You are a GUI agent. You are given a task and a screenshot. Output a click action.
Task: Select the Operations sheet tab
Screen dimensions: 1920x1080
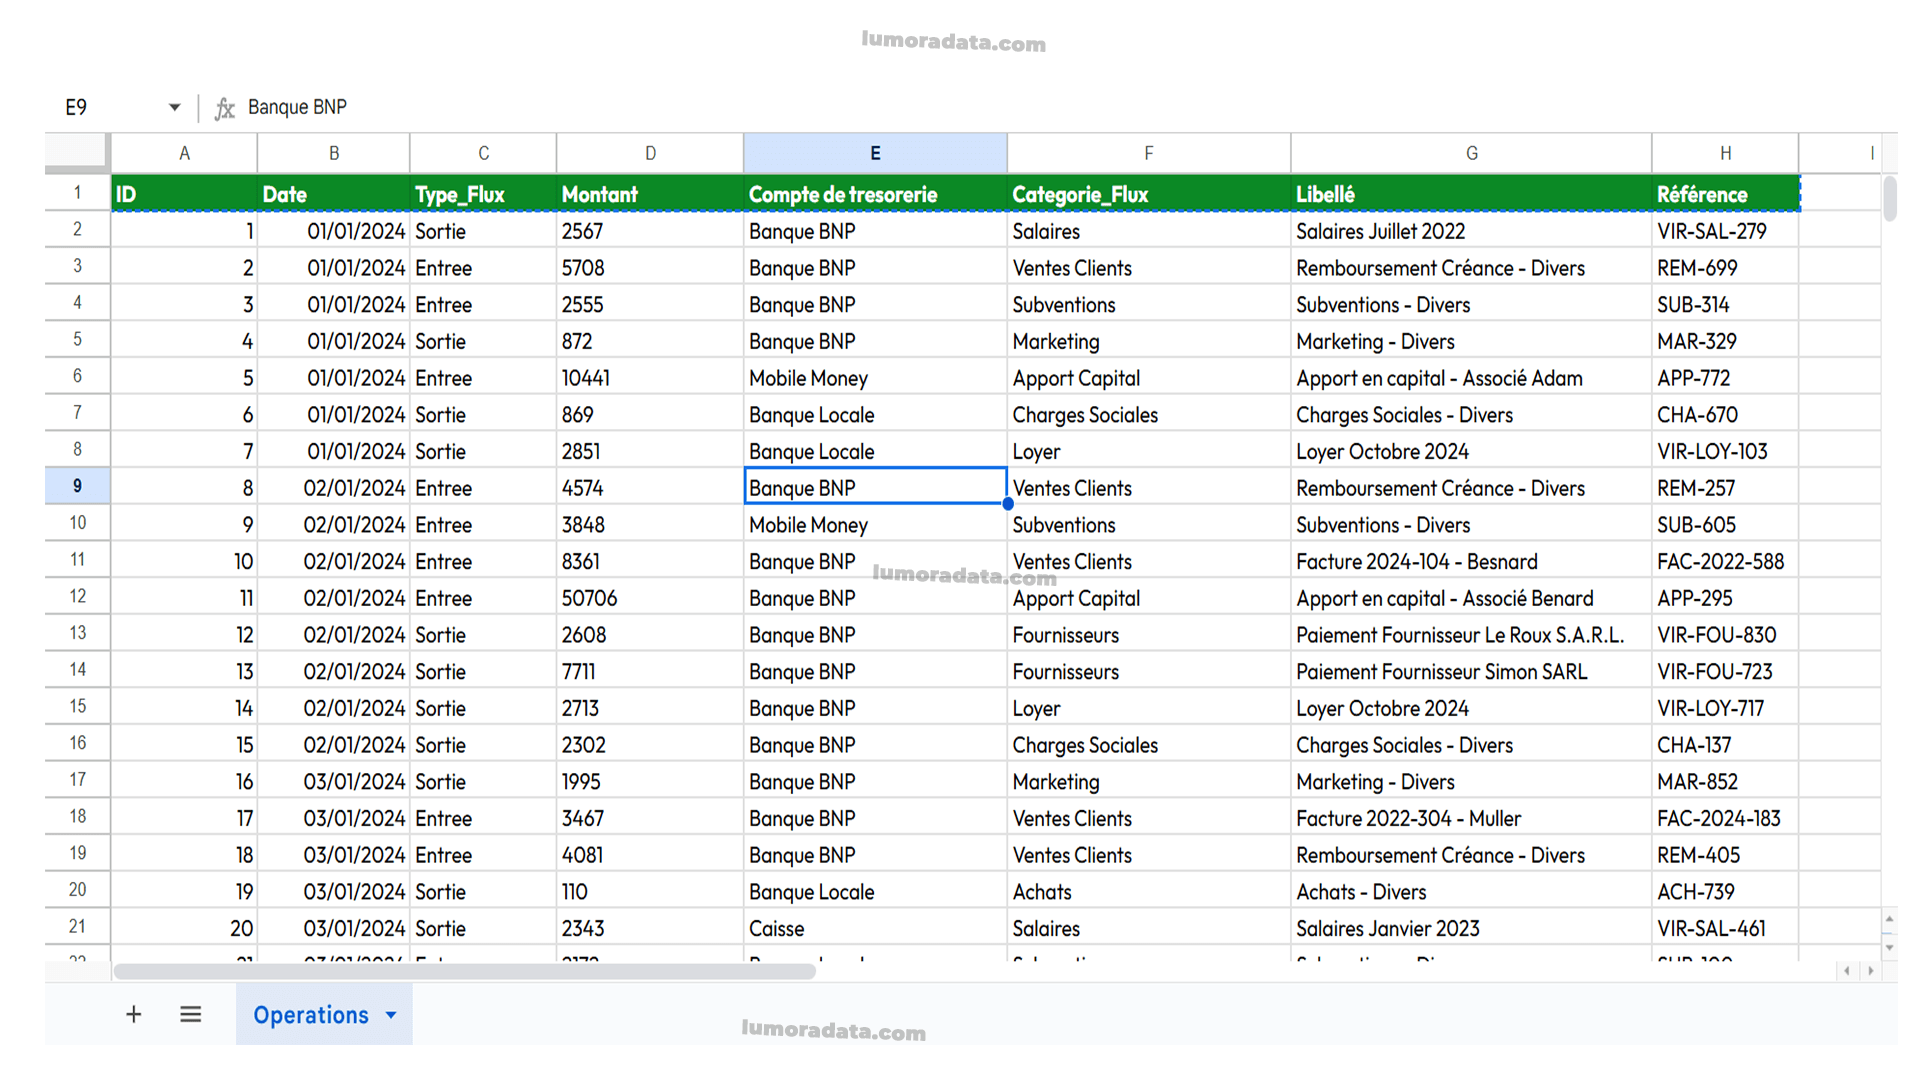click(x=310, y=1015)
